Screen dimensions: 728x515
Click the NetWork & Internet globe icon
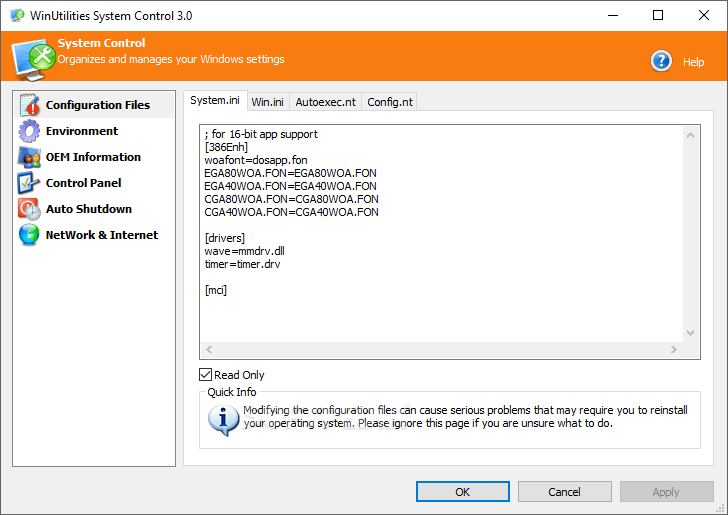[29, 235]
